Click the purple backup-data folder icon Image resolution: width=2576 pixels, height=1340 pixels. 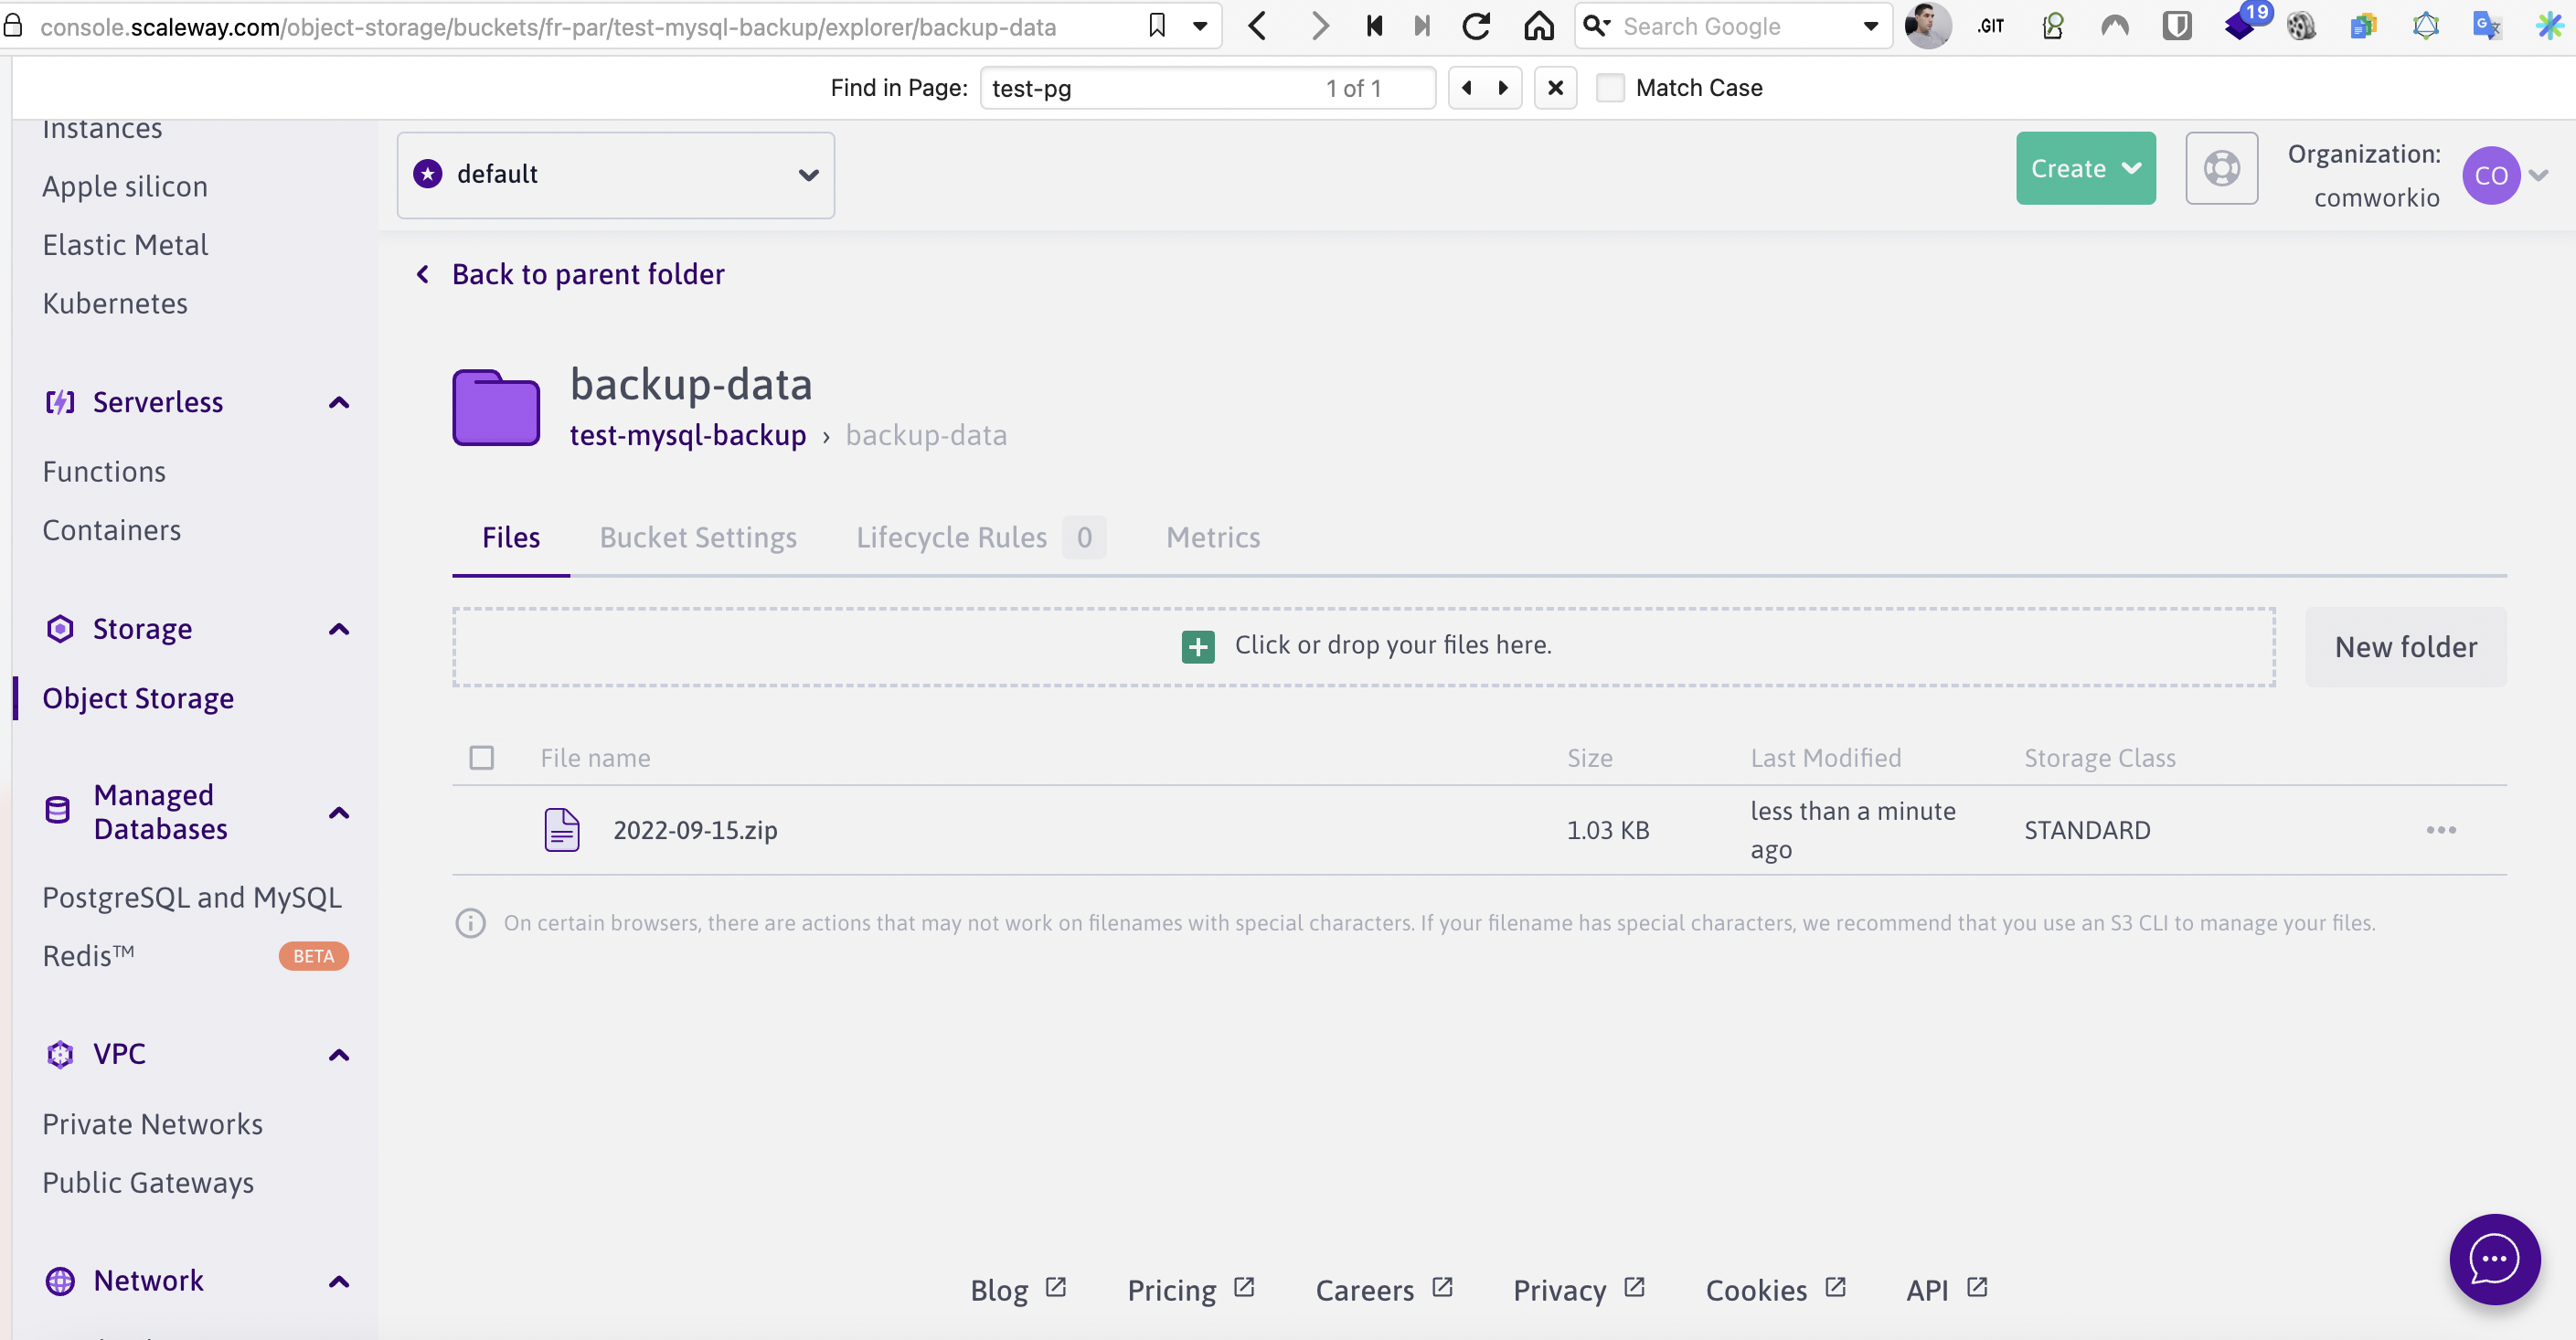tap(496, 408)
